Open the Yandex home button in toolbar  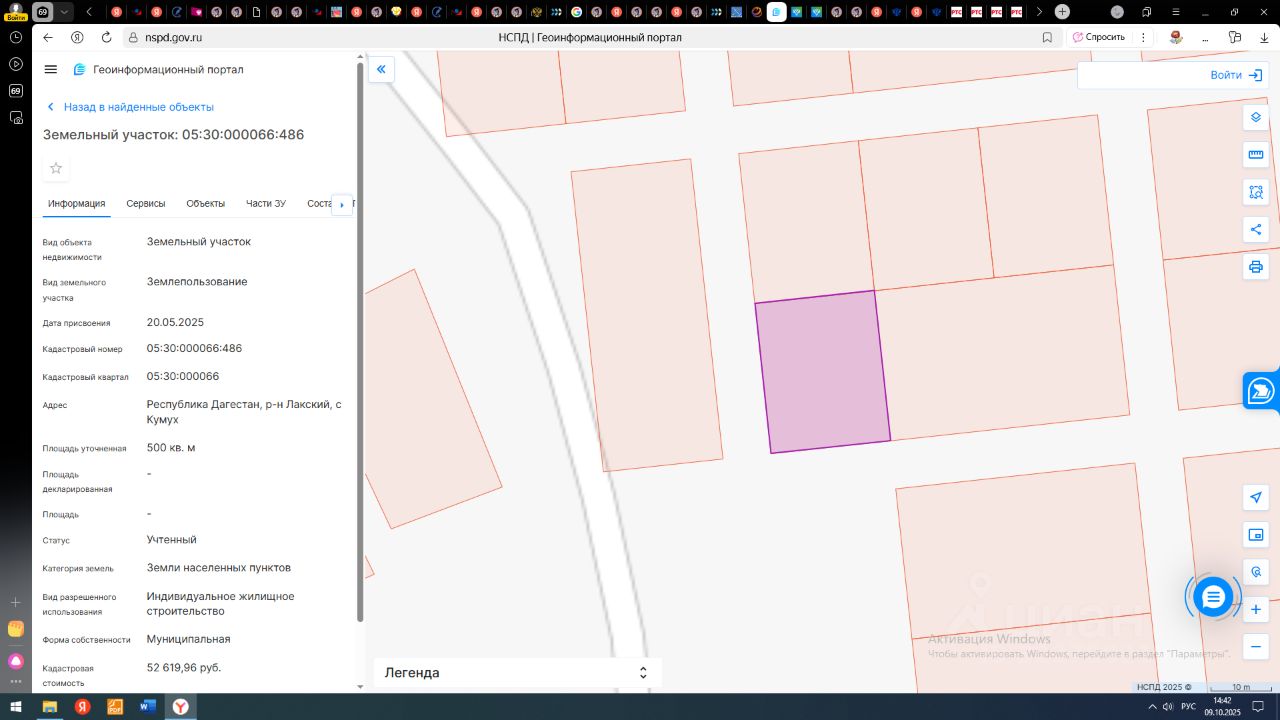point(77,37)
